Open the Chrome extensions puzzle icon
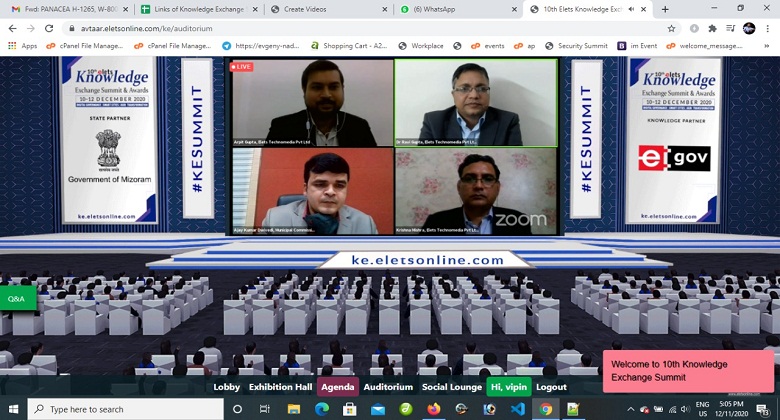Screen dimensions: 780x420 click(x=711, y=28)
